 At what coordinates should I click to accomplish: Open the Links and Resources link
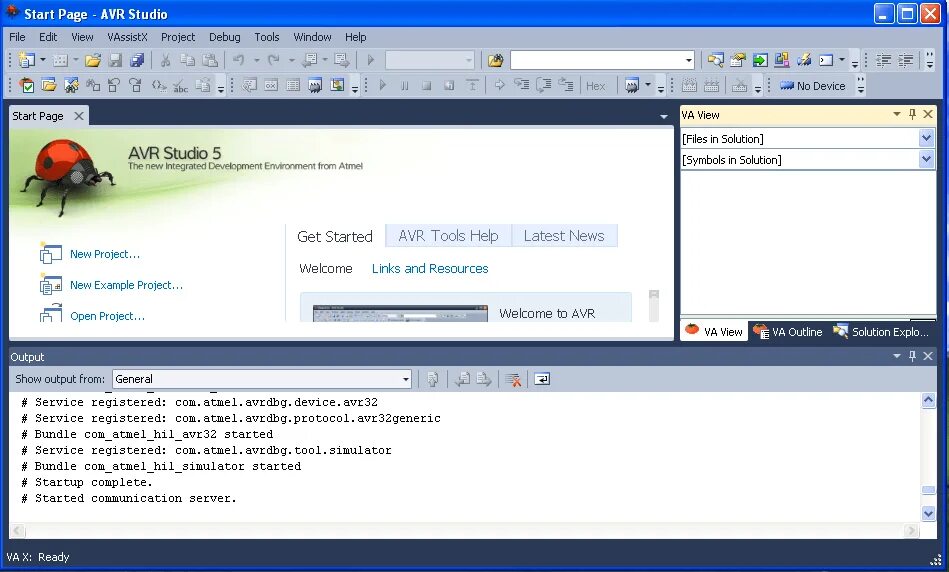click(430, 268)
